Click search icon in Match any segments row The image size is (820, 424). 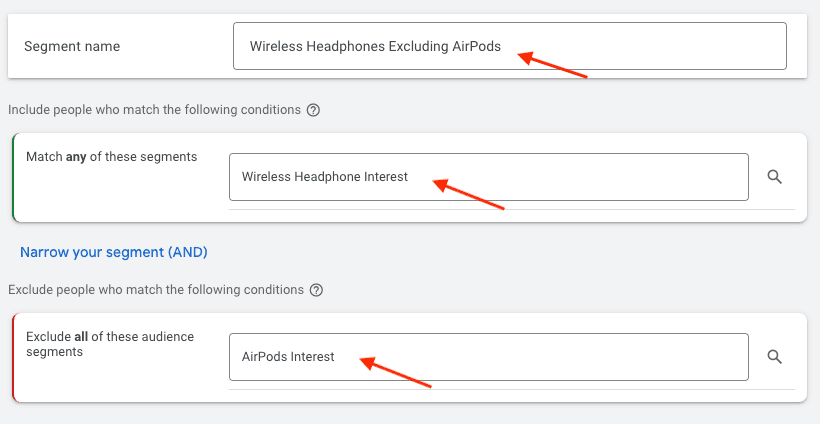point(774,177)
